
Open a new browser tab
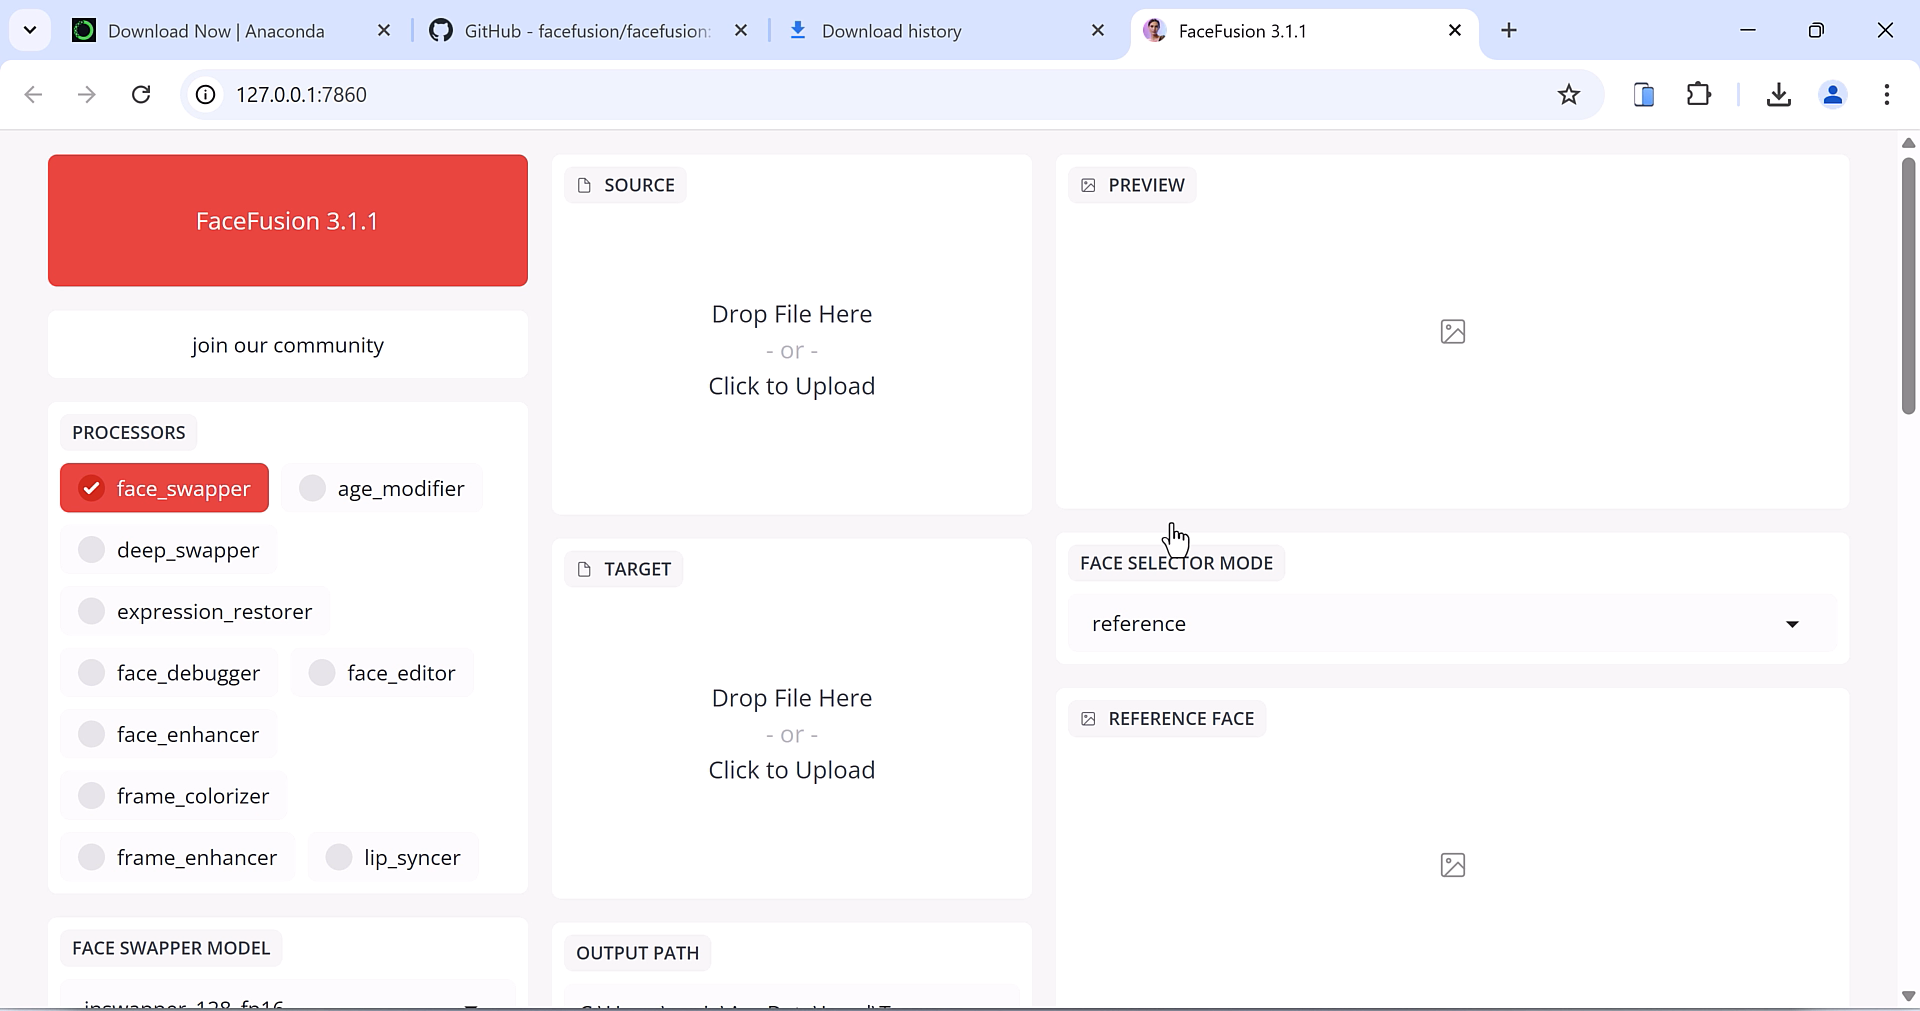coord(1509,31)
